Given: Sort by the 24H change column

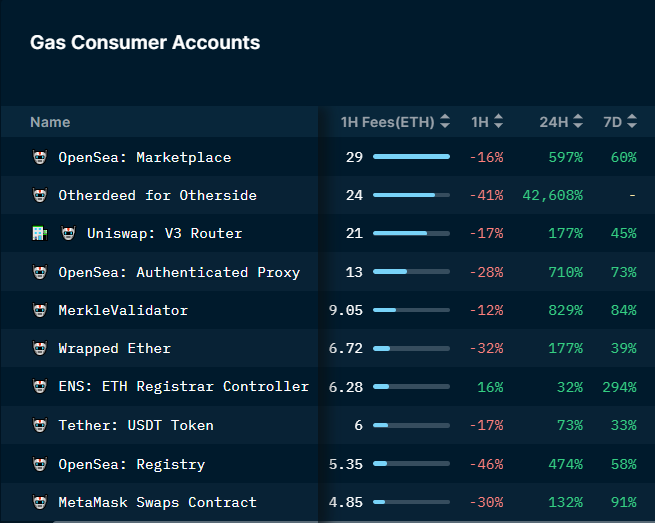Looking at the screenshot, I should click(561, 122).
